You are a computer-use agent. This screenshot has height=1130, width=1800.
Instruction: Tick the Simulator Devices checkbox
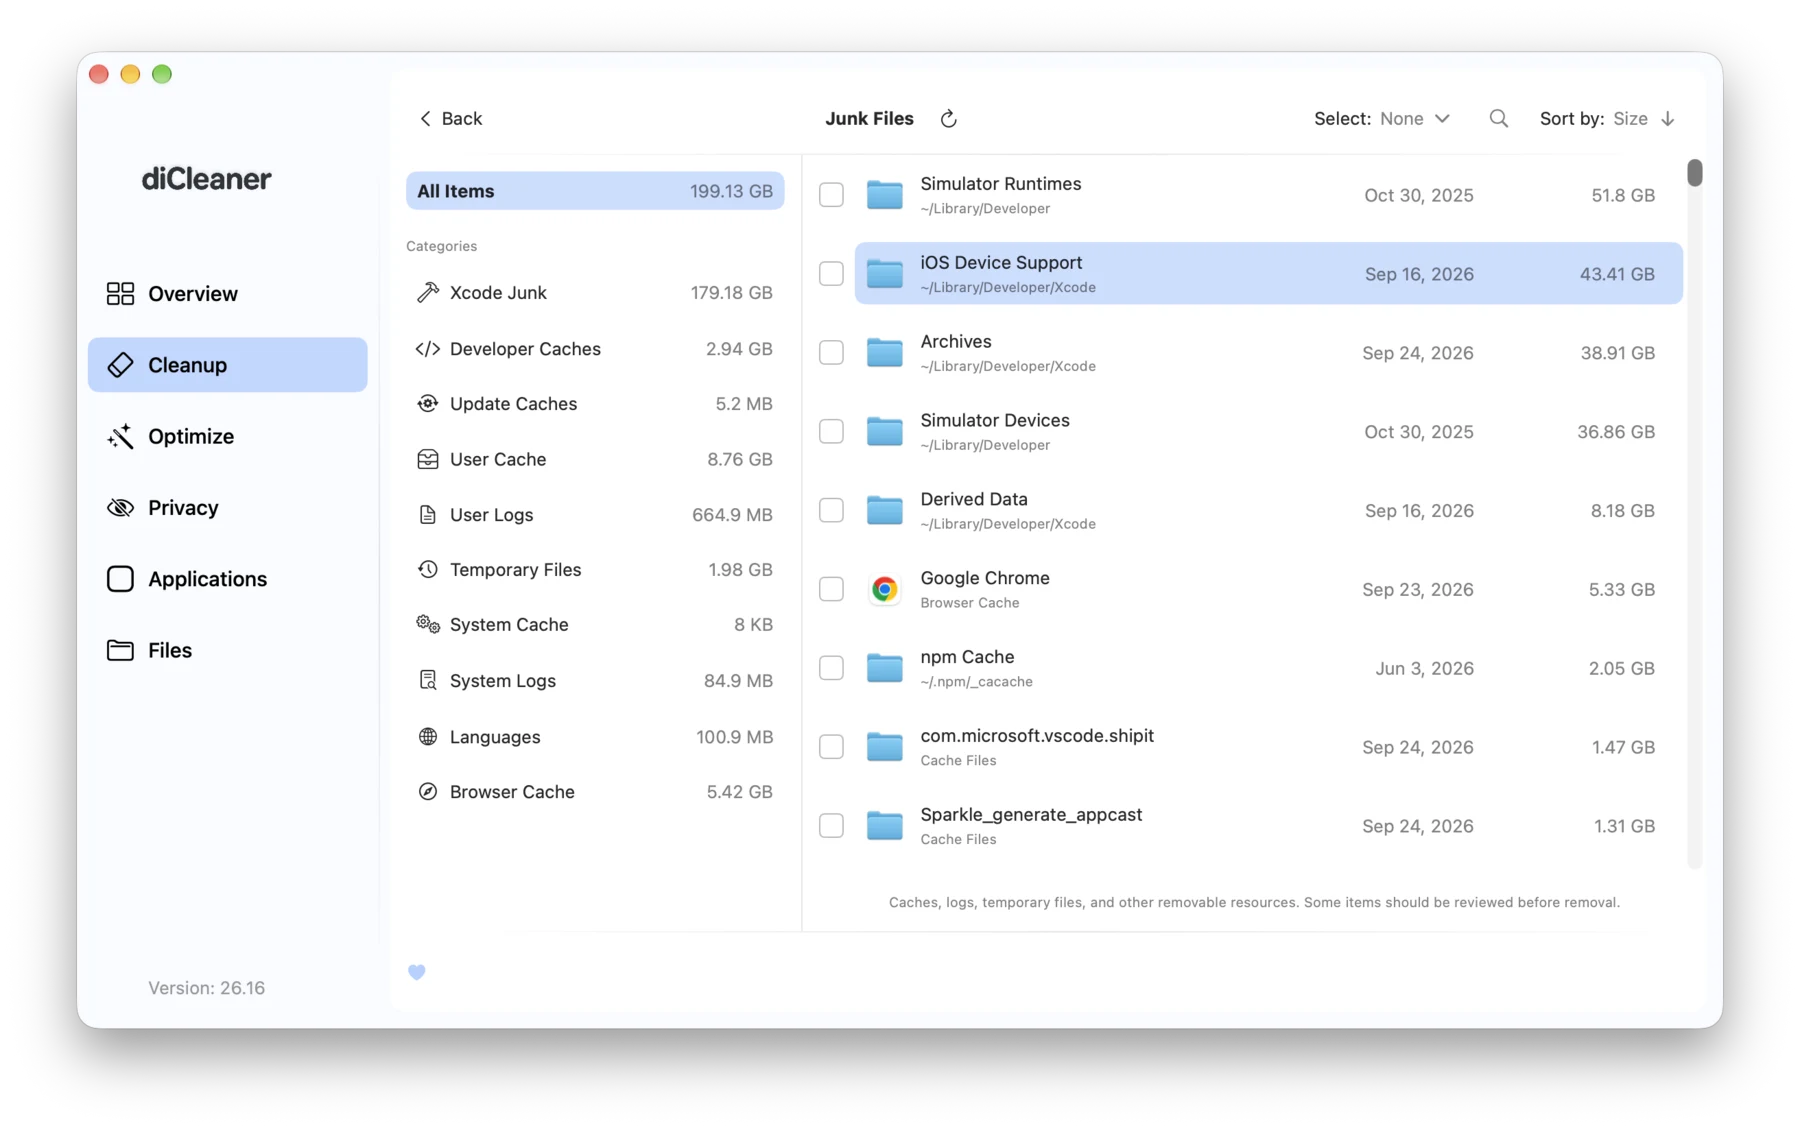coord(831,431)
